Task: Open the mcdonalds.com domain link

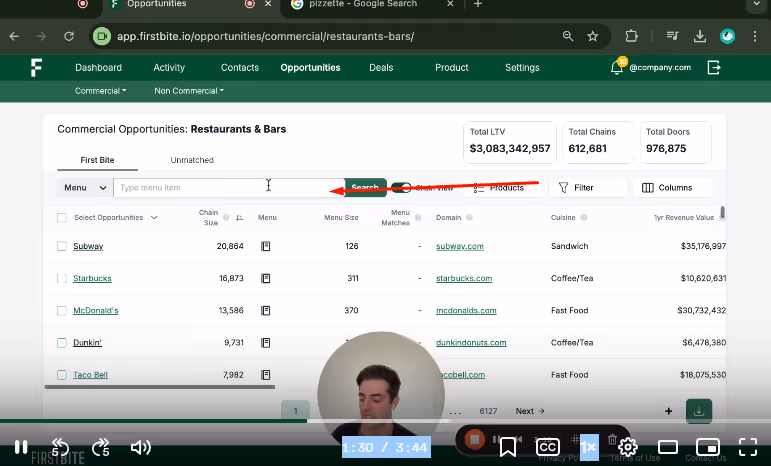Action: point(466,311)
